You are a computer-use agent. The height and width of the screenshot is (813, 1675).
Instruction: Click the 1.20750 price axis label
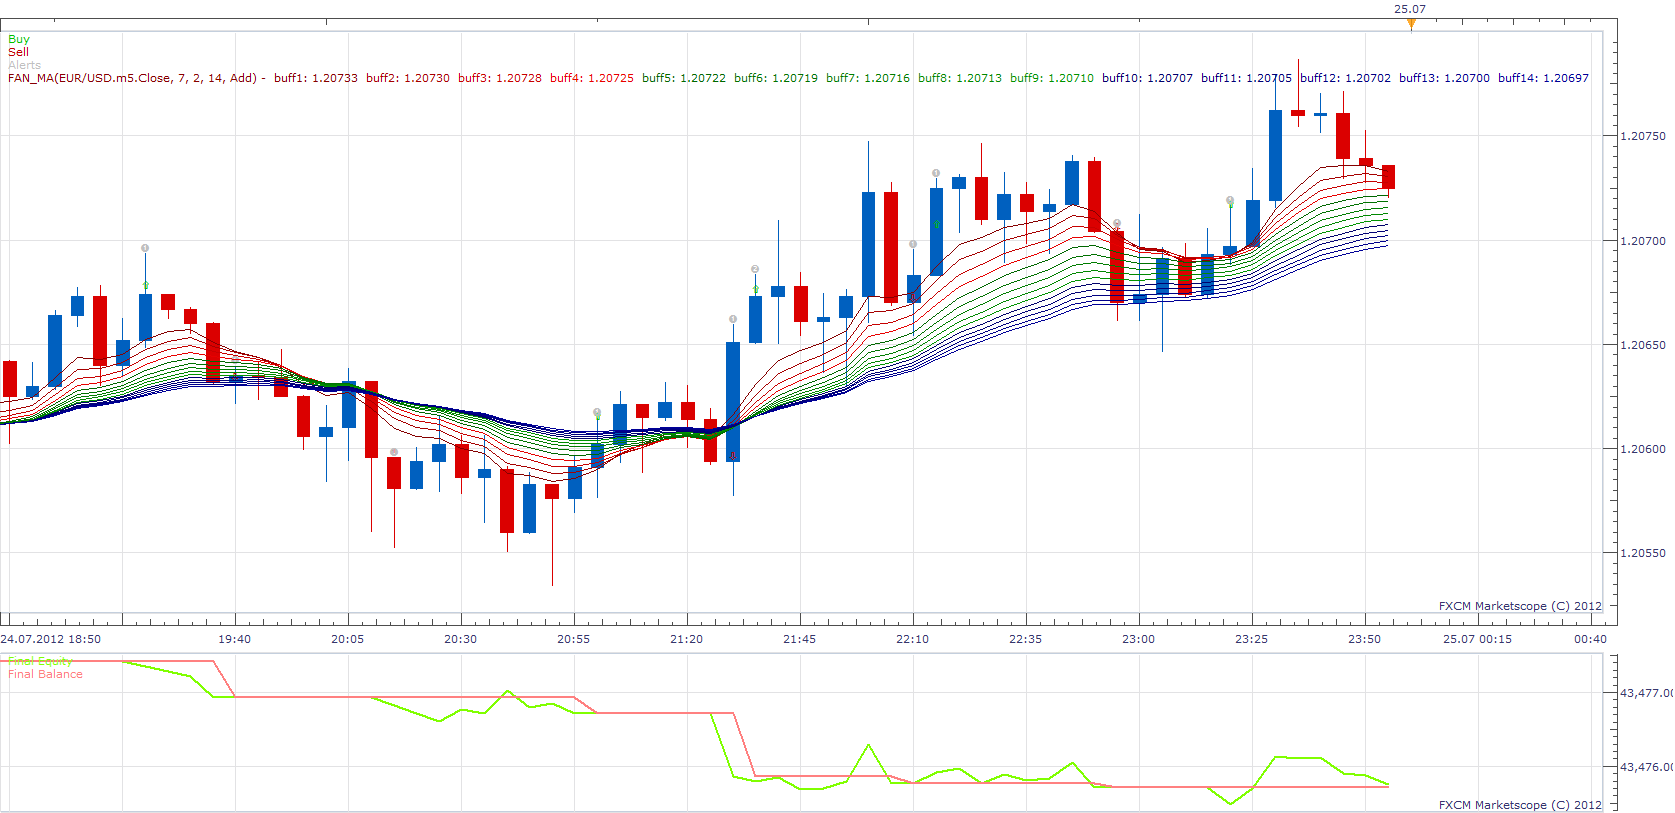tap(1643, 136)
